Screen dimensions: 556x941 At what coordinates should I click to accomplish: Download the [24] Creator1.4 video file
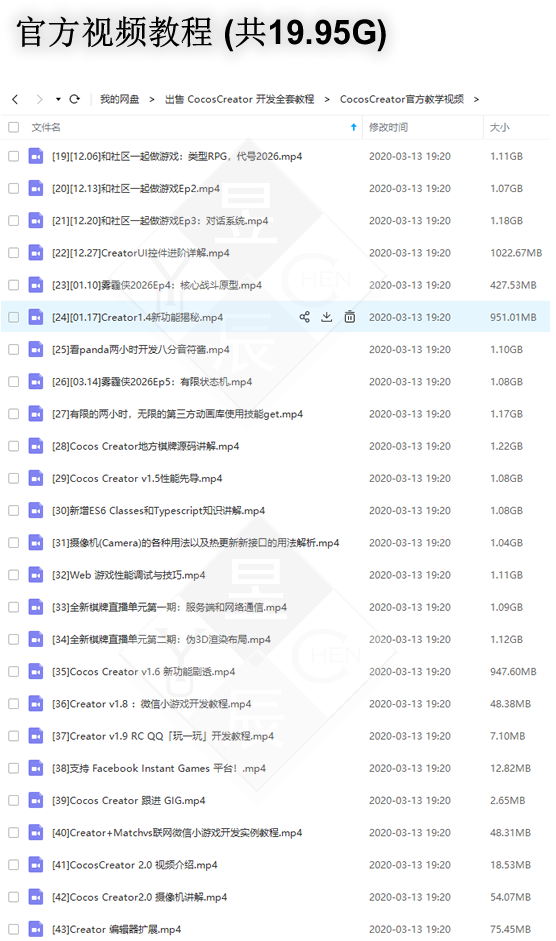(x=327, y=317)
